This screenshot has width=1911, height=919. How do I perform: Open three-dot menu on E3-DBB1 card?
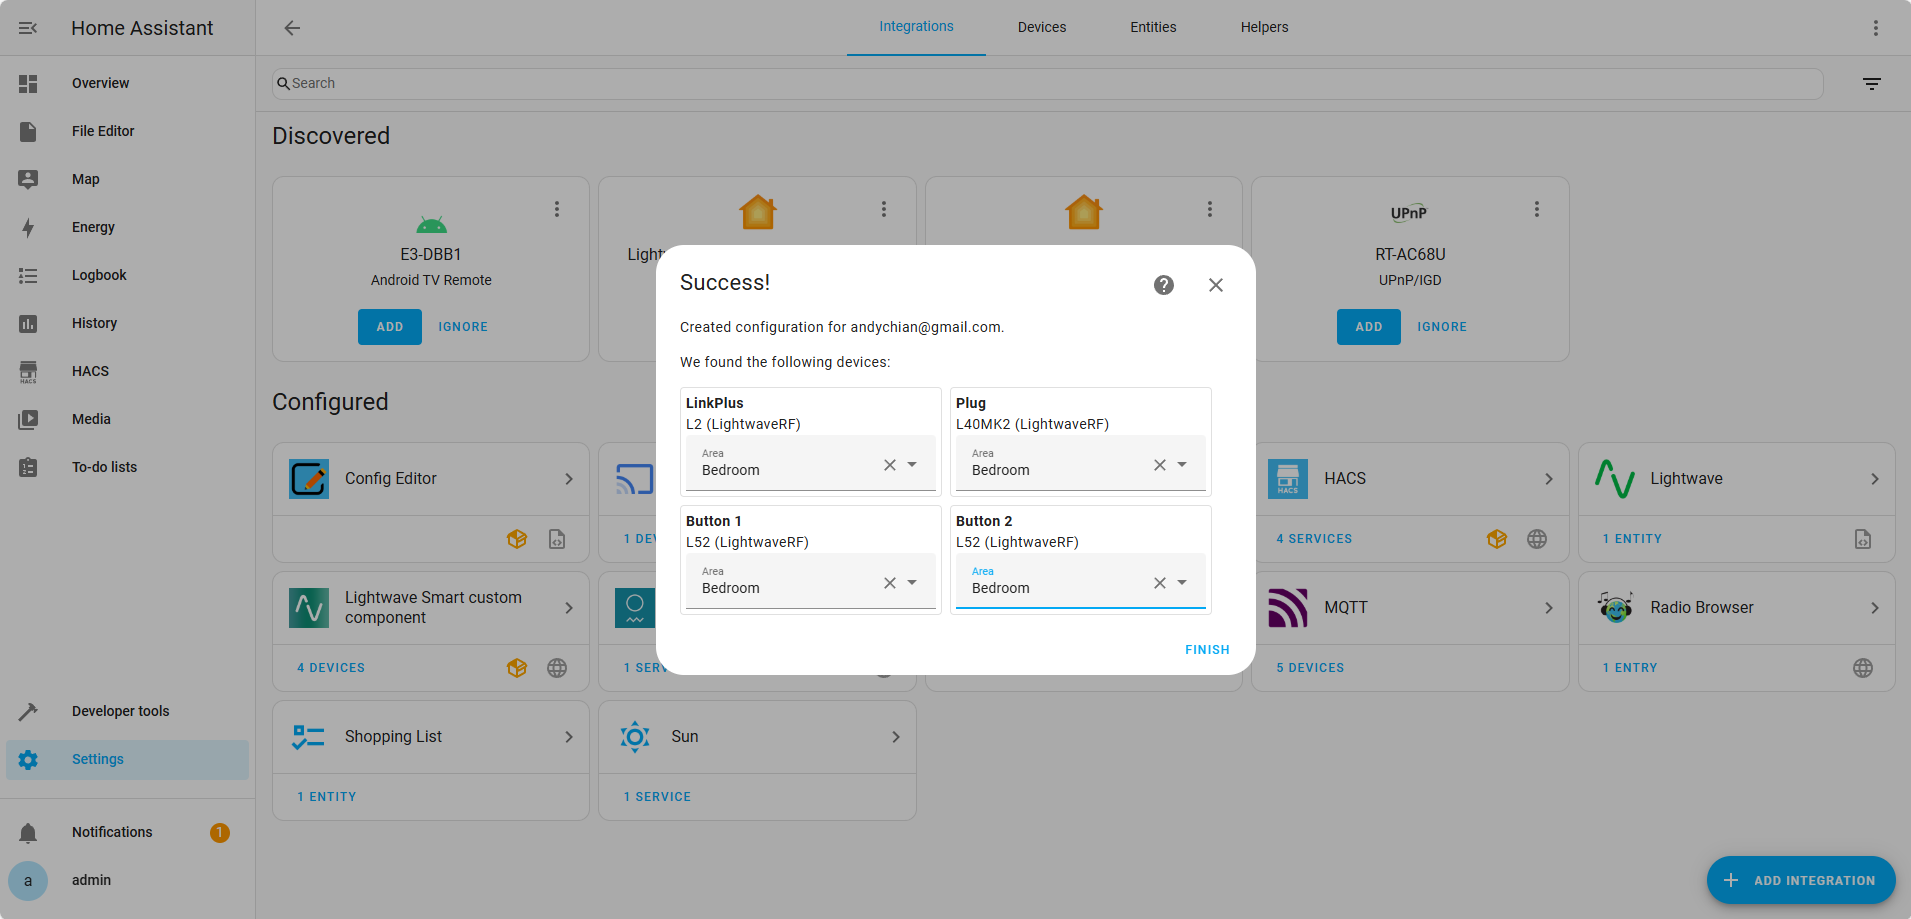click(557, 209)
